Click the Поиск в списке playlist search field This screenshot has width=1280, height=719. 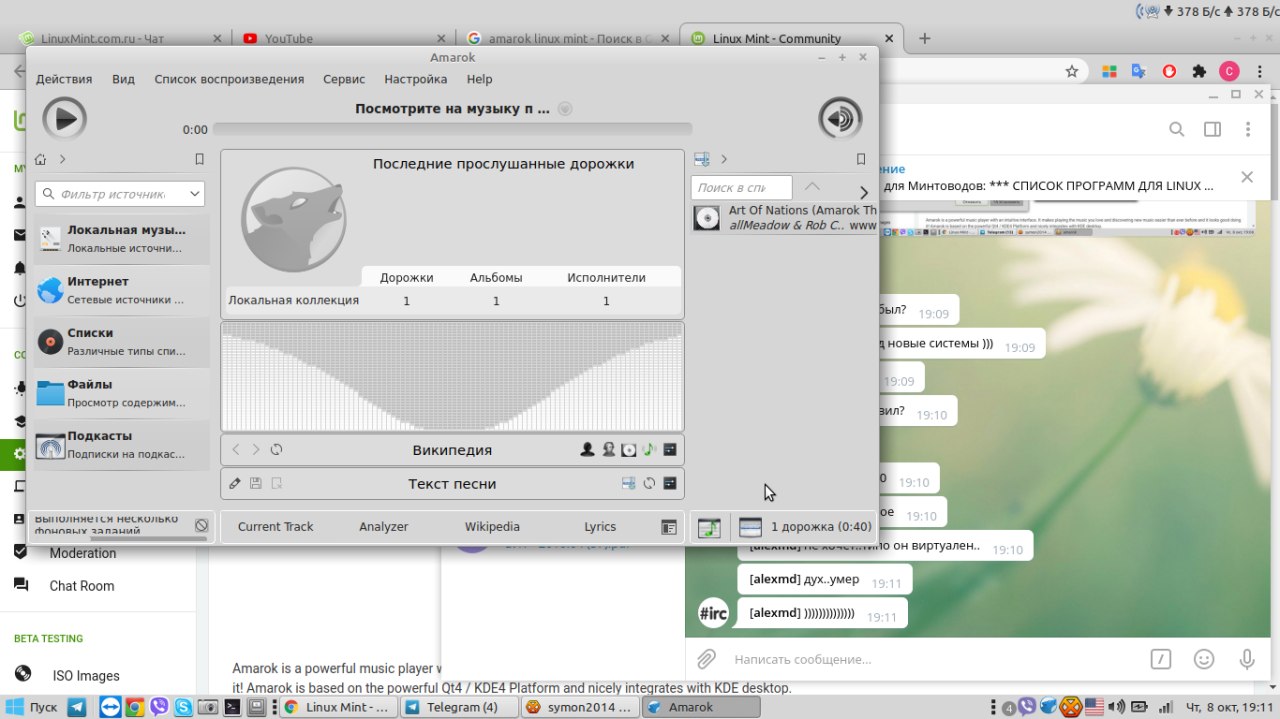coord(741,187)
